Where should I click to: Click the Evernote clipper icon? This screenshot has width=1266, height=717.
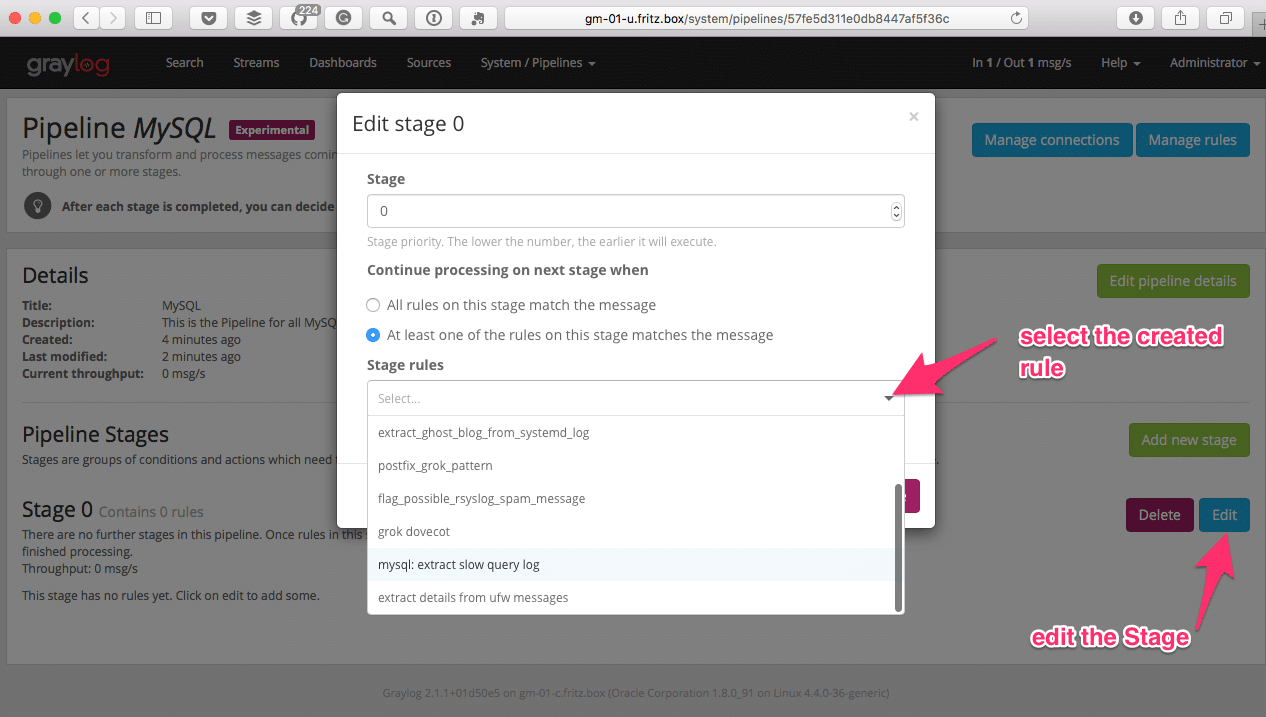(478, 18)
